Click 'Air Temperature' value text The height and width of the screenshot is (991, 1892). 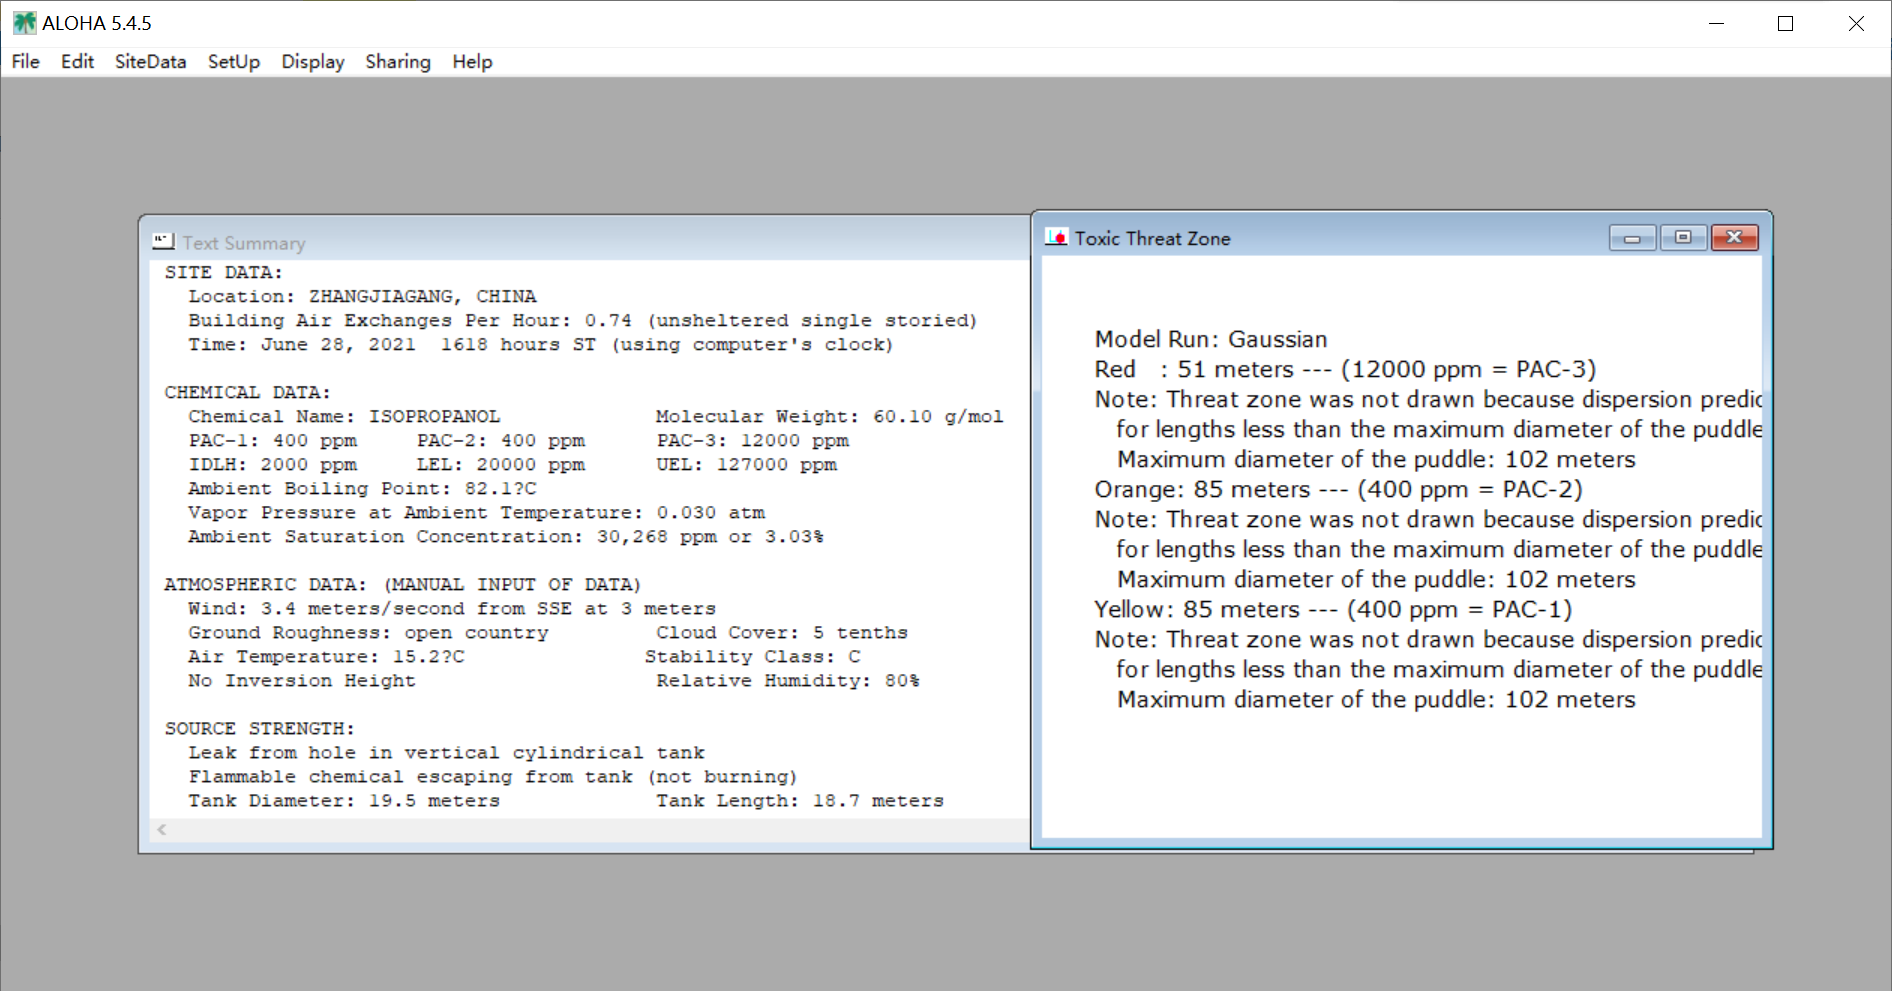(326, 656)
